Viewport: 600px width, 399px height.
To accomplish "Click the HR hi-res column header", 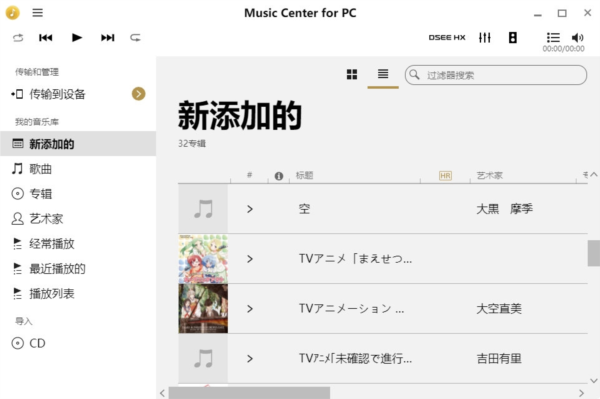I will pyautogui.click(x=445, y=176).
